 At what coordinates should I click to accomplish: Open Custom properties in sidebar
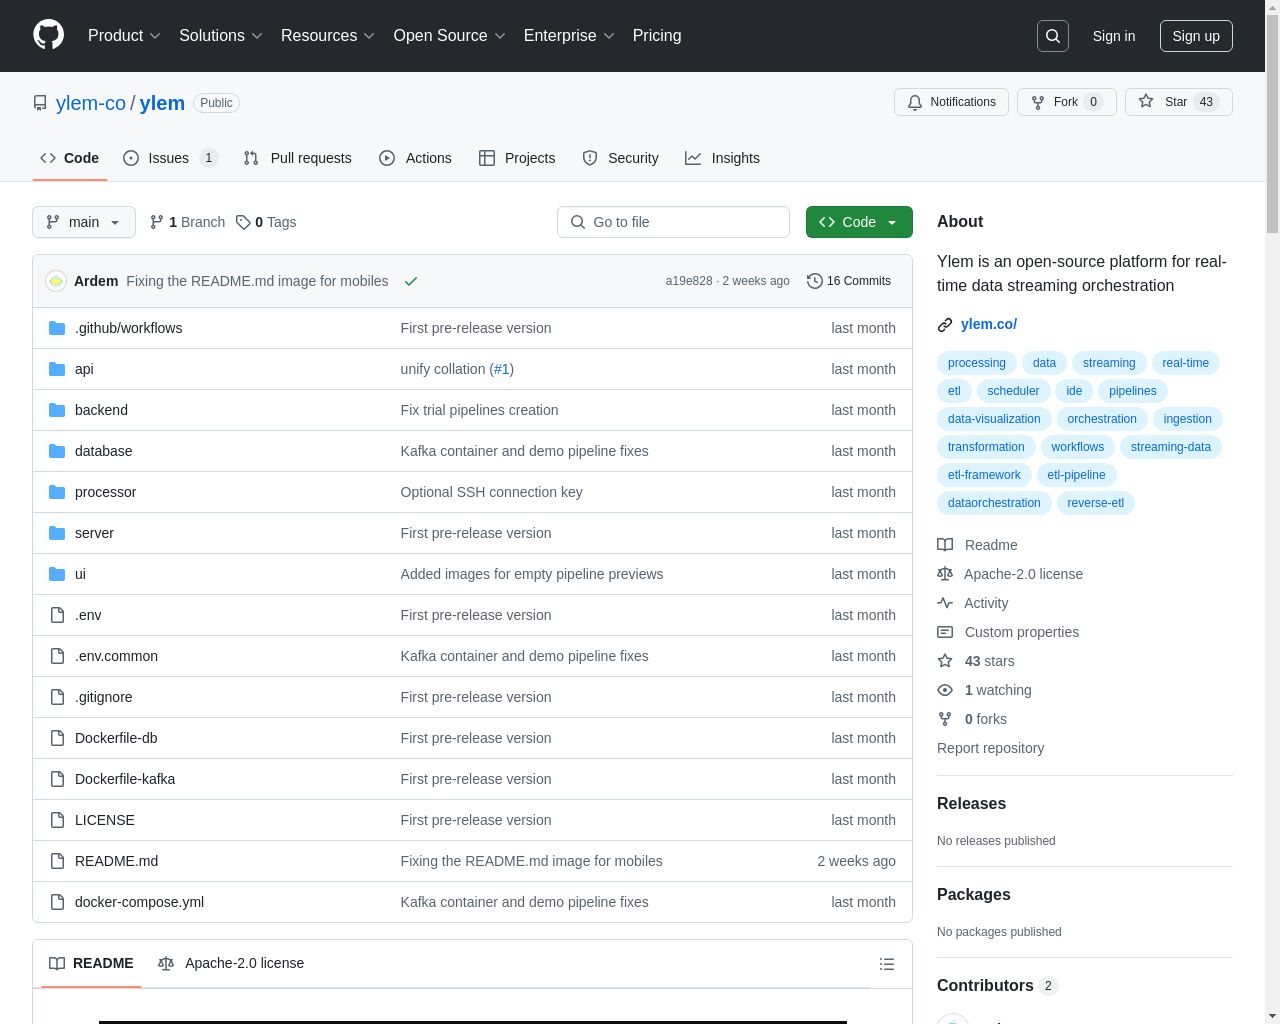[1008, 632]
